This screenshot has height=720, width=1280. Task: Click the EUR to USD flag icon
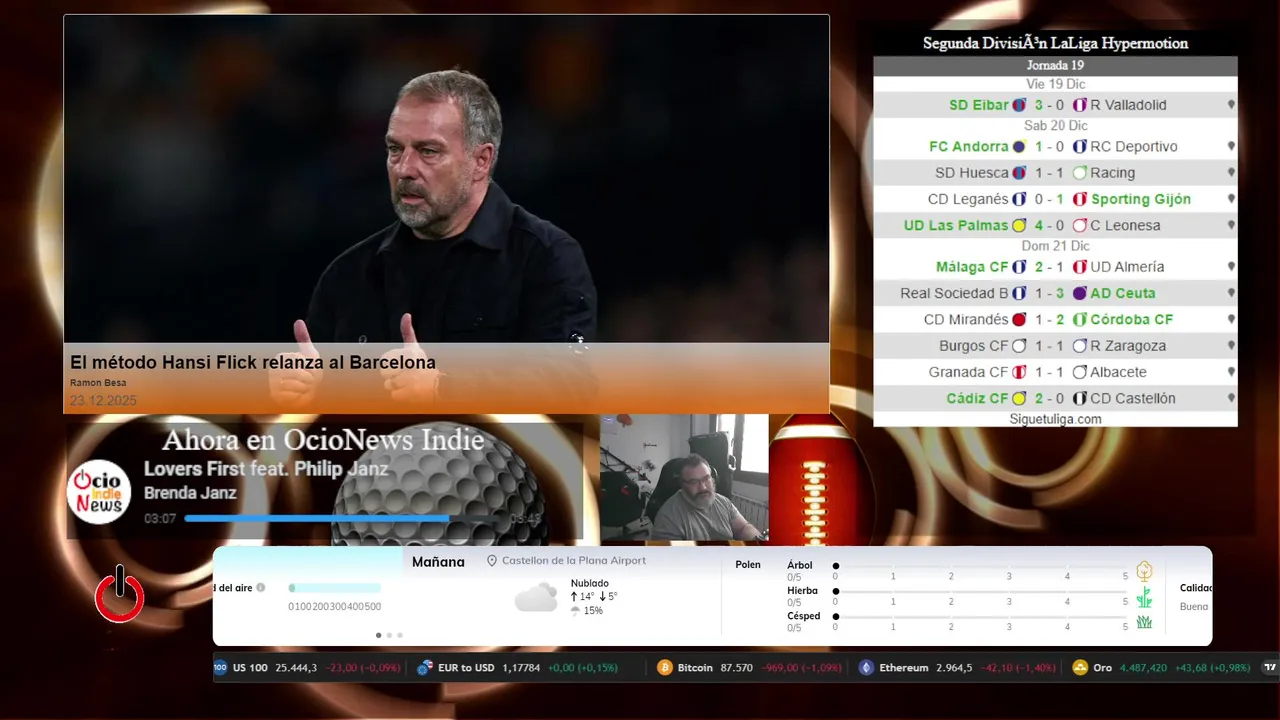[424, 667]
